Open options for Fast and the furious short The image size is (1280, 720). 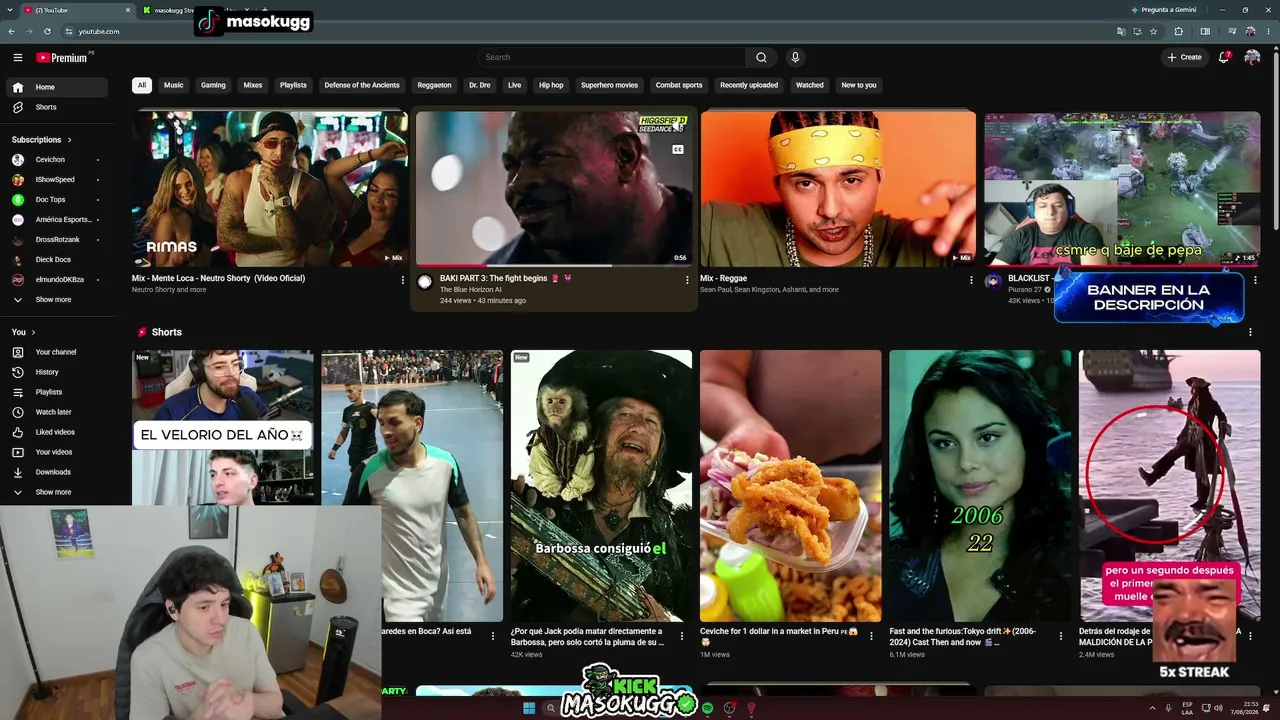[1061, 635]
